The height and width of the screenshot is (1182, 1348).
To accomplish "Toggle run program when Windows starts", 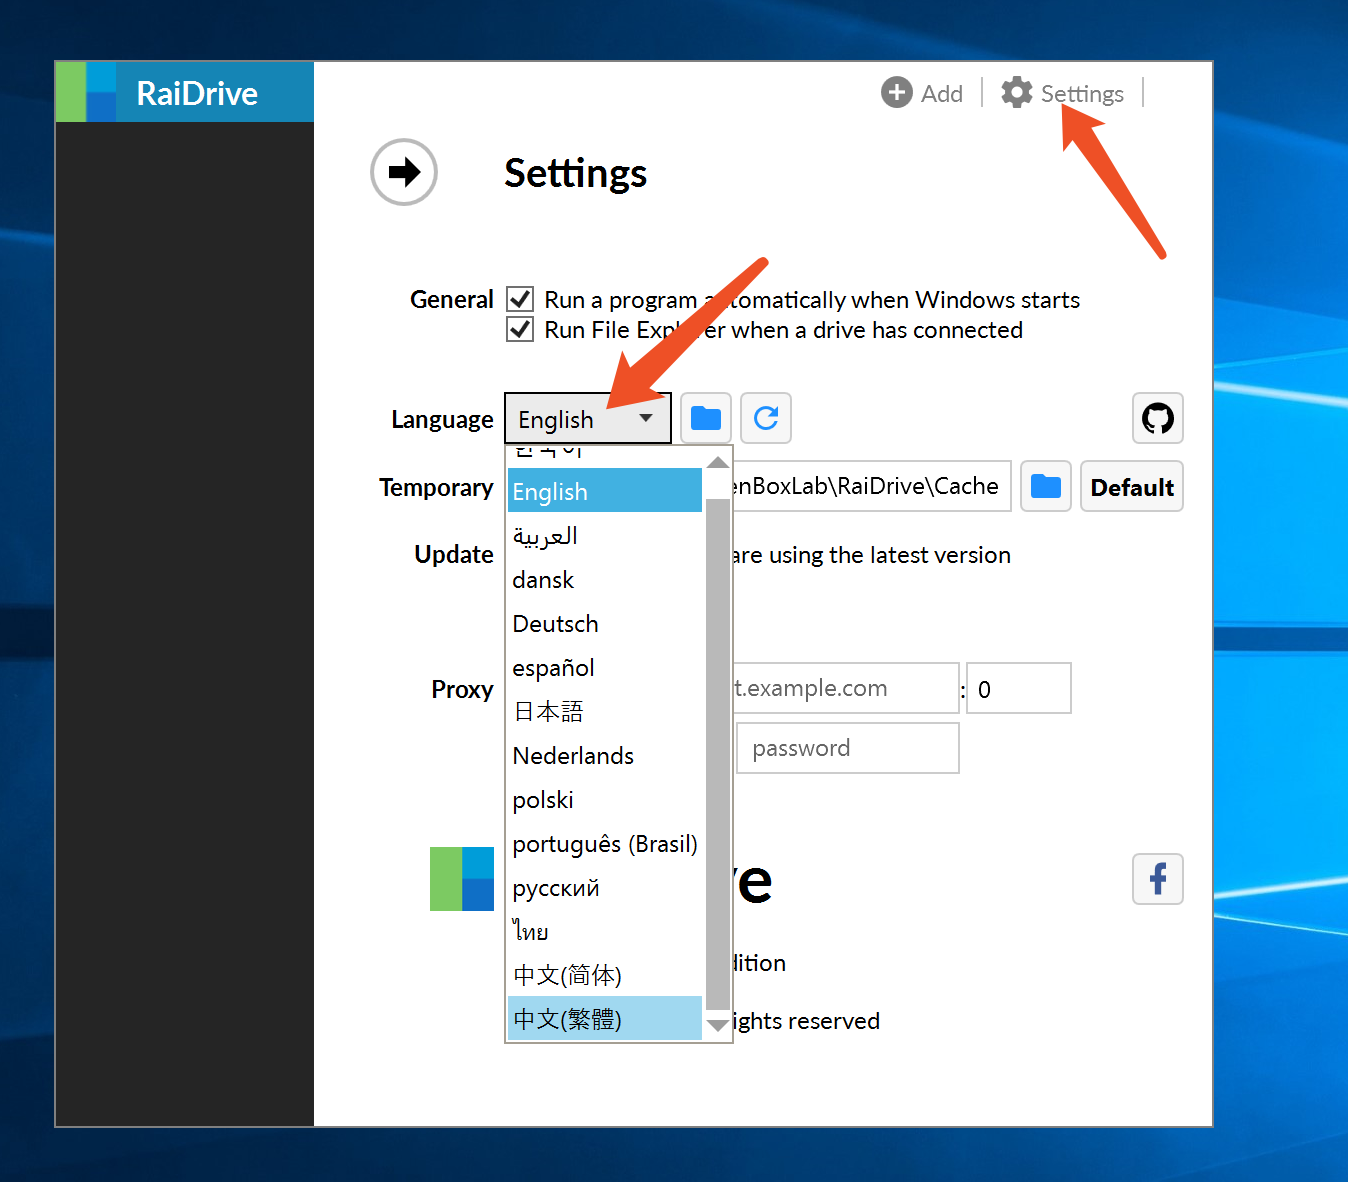I will [520, 299].
